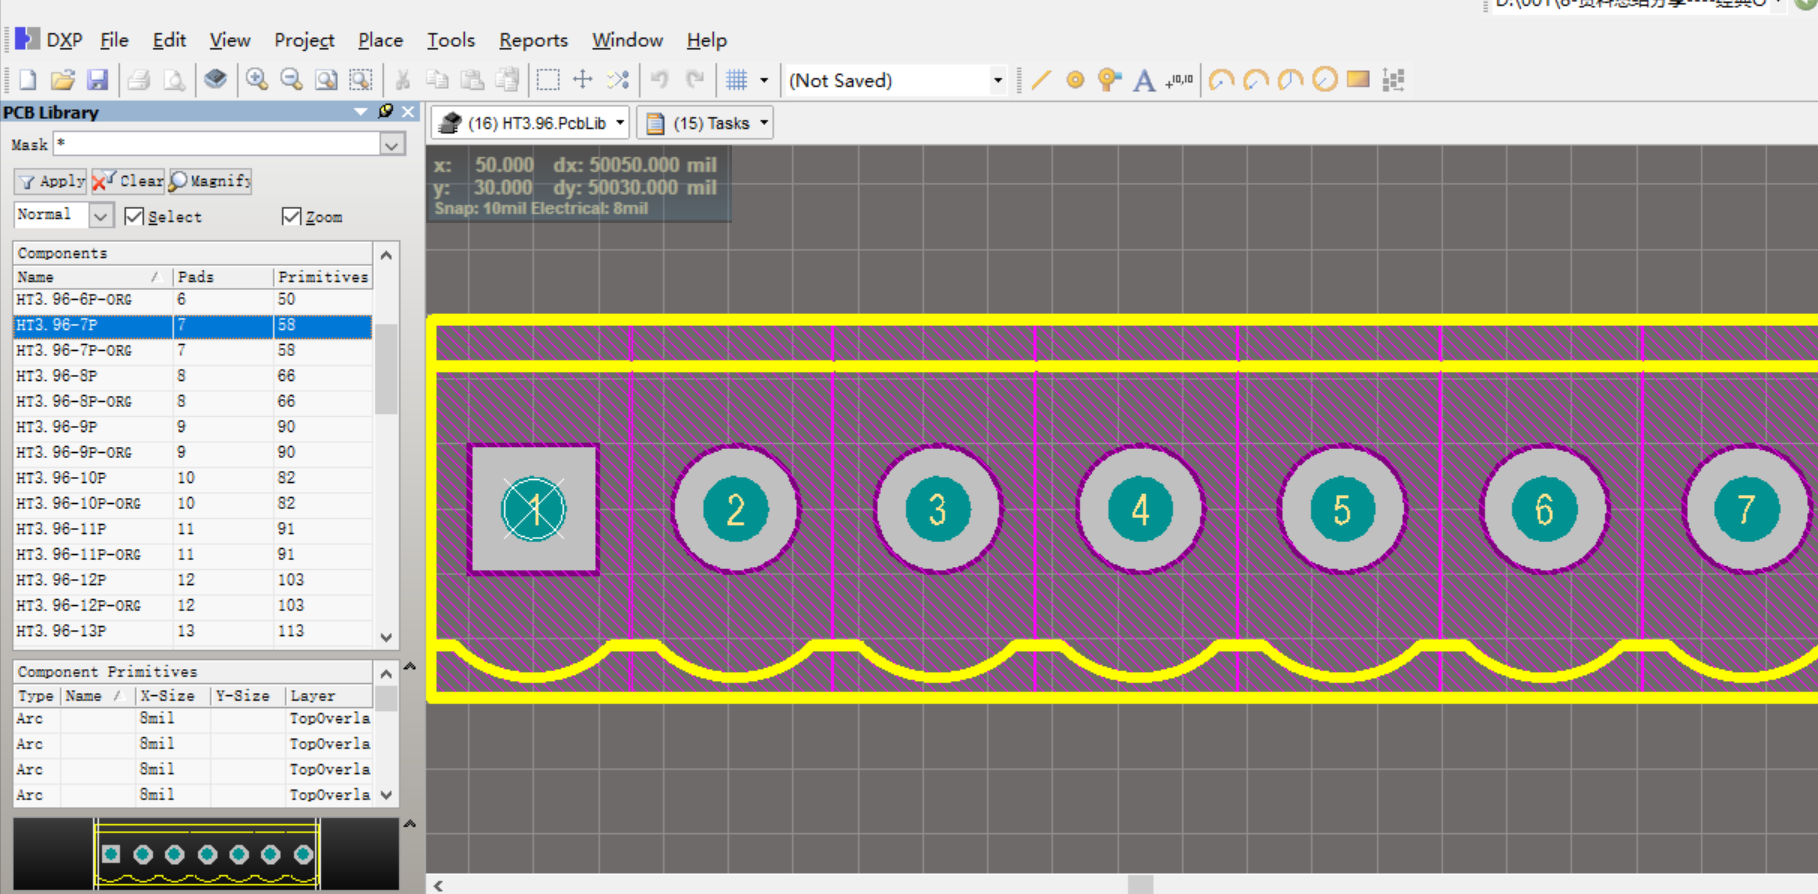Sort components by Name column header
1818x894 pixels.
pyautogui.click(x=92, y=277)
